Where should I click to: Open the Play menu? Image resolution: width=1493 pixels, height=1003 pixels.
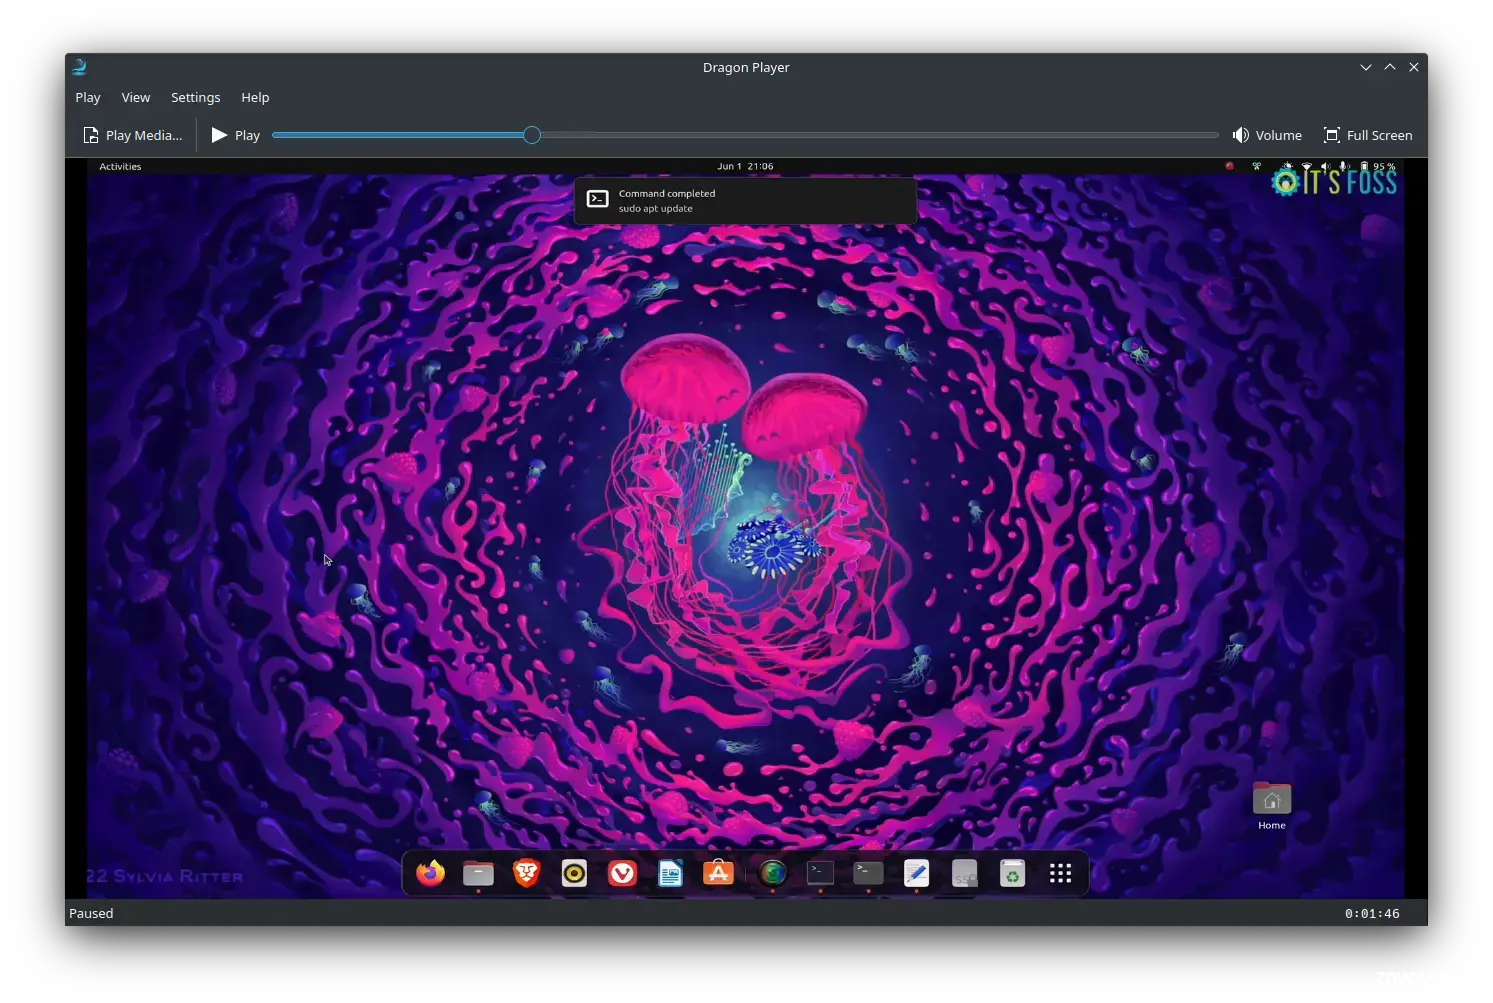[88, 97]
